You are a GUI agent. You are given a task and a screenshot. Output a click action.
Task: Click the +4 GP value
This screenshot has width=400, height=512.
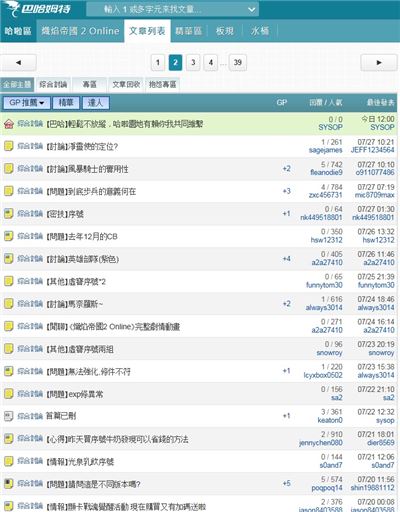tap(286, 258)
